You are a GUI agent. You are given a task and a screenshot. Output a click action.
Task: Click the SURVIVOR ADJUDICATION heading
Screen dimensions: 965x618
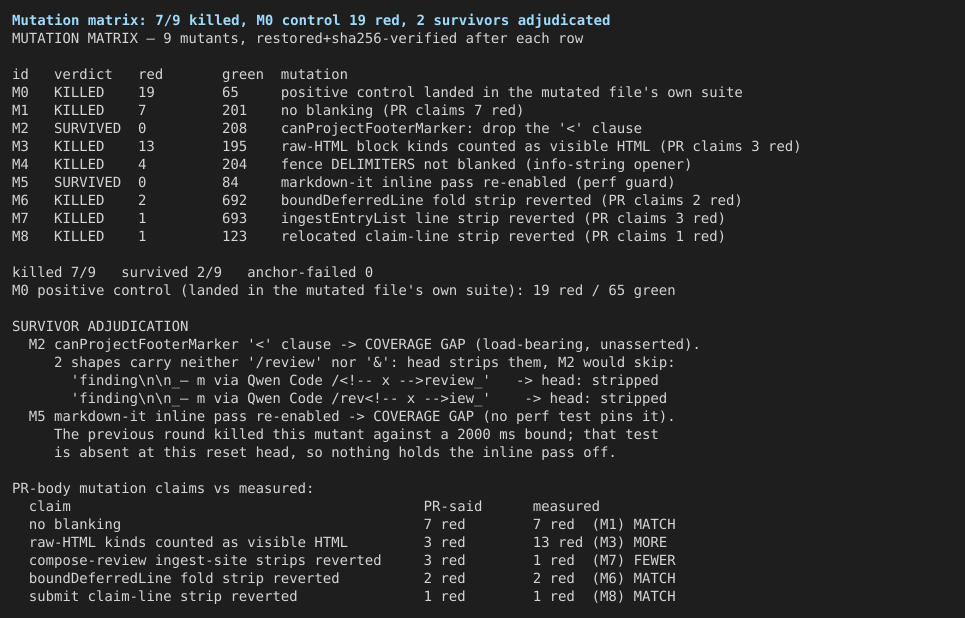(100, 326)
